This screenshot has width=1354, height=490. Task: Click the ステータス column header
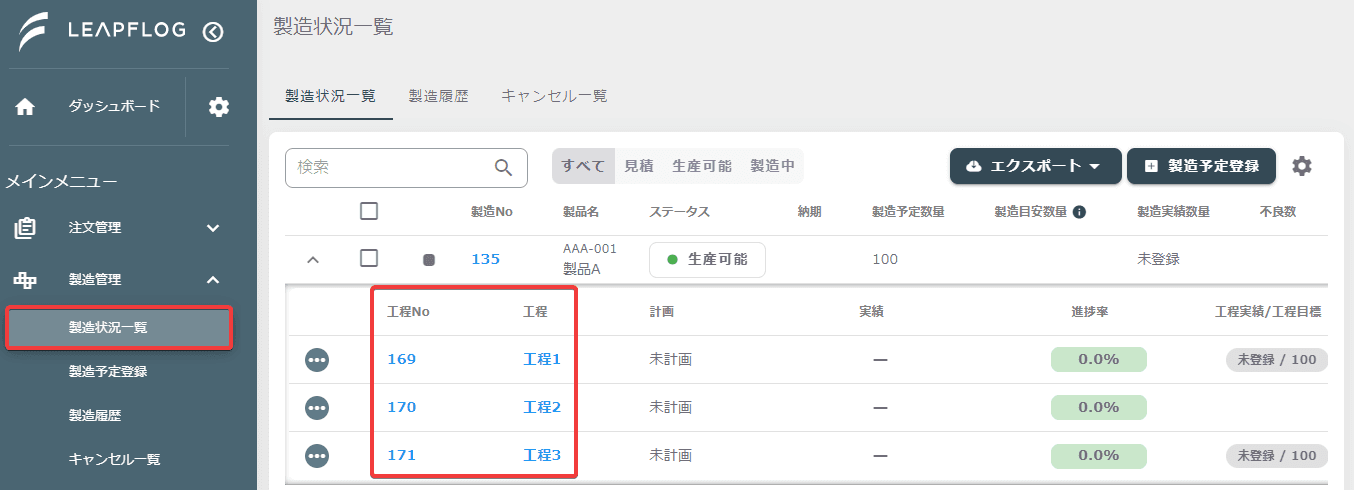tap(679, 212)
